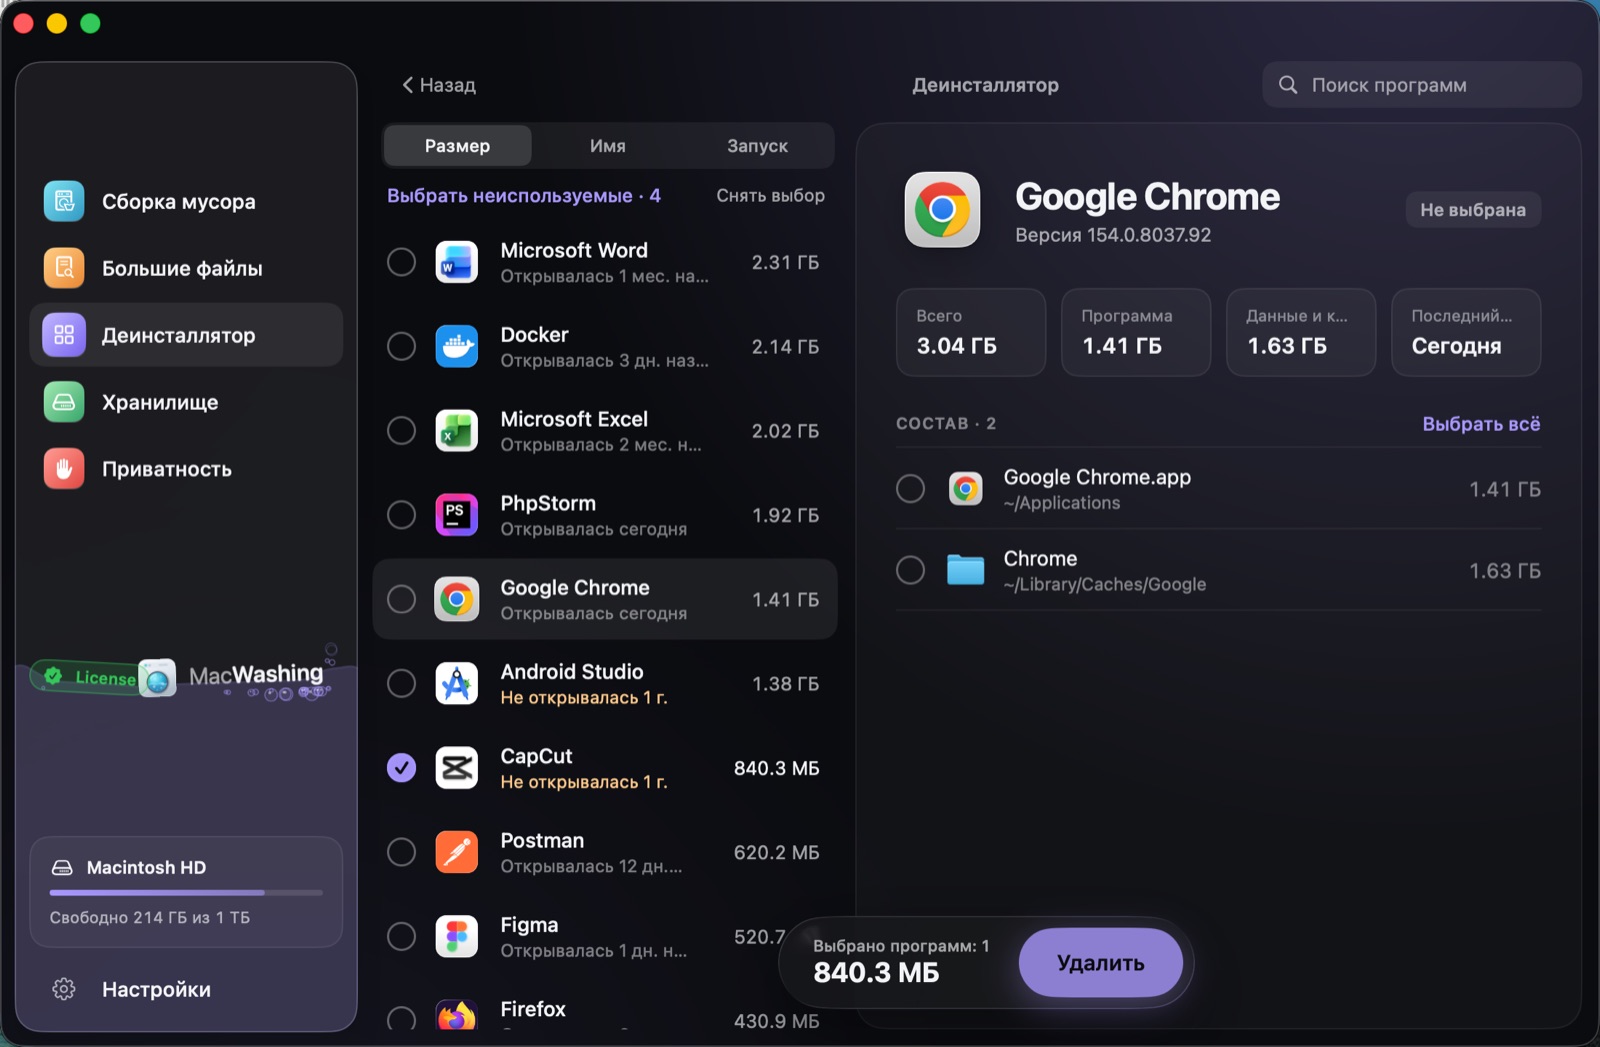This screenshot has height=1047, width=1600.
Task: Click the Postman app icon
Action: click(x=457, y=852)
